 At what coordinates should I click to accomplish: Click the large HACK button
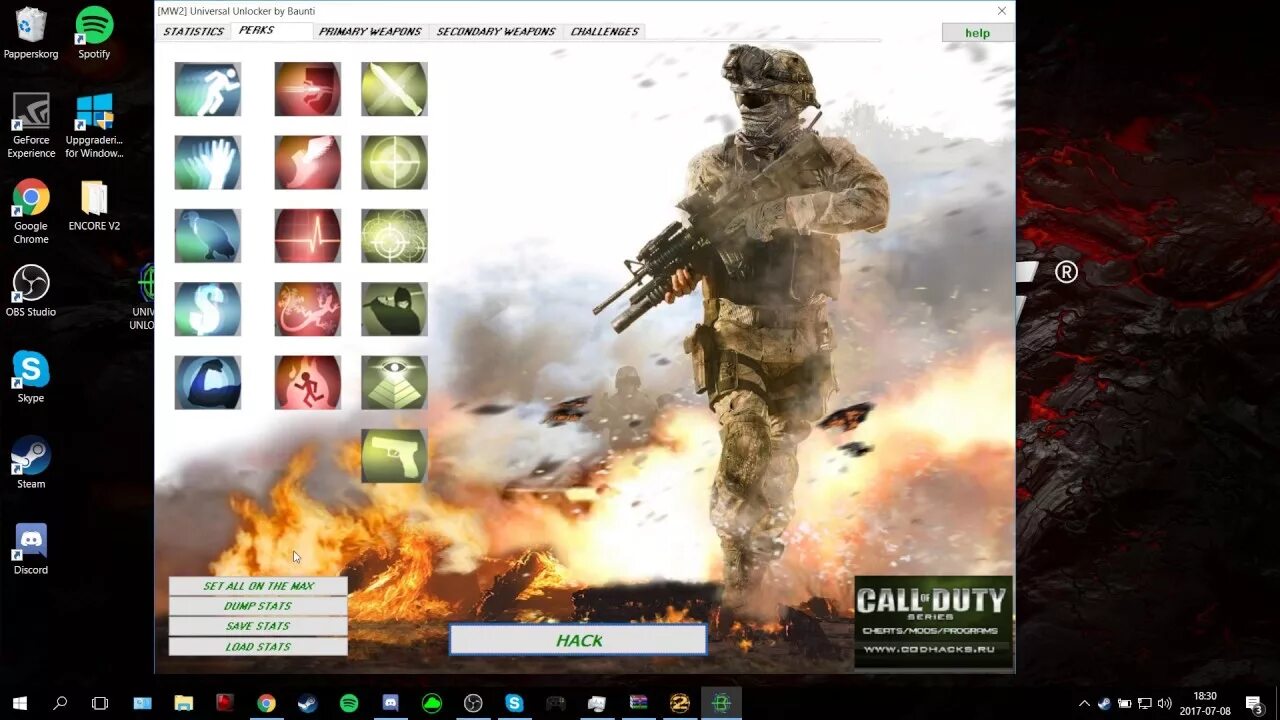tap(579, 640)
